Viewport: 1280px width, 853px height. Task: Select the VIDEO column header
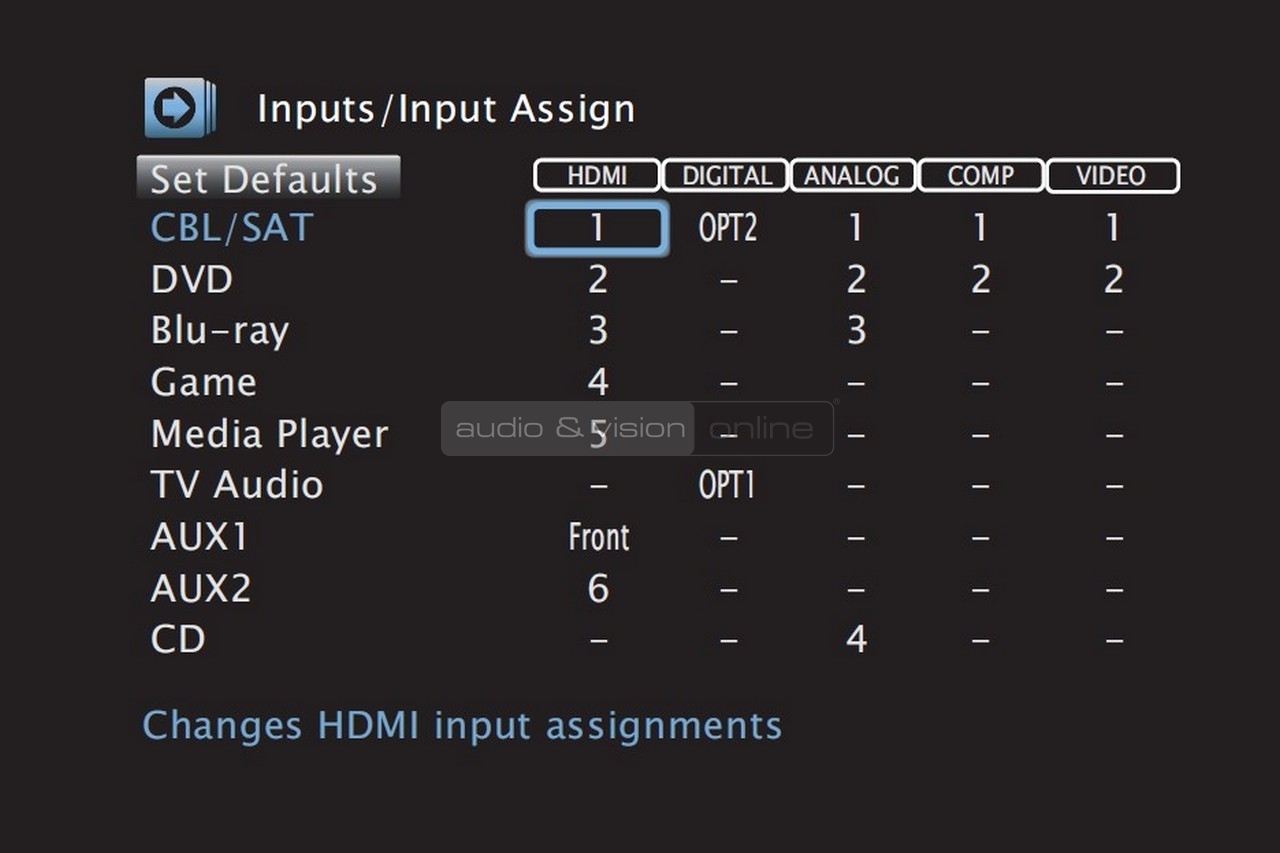(x=1112, y=176)
